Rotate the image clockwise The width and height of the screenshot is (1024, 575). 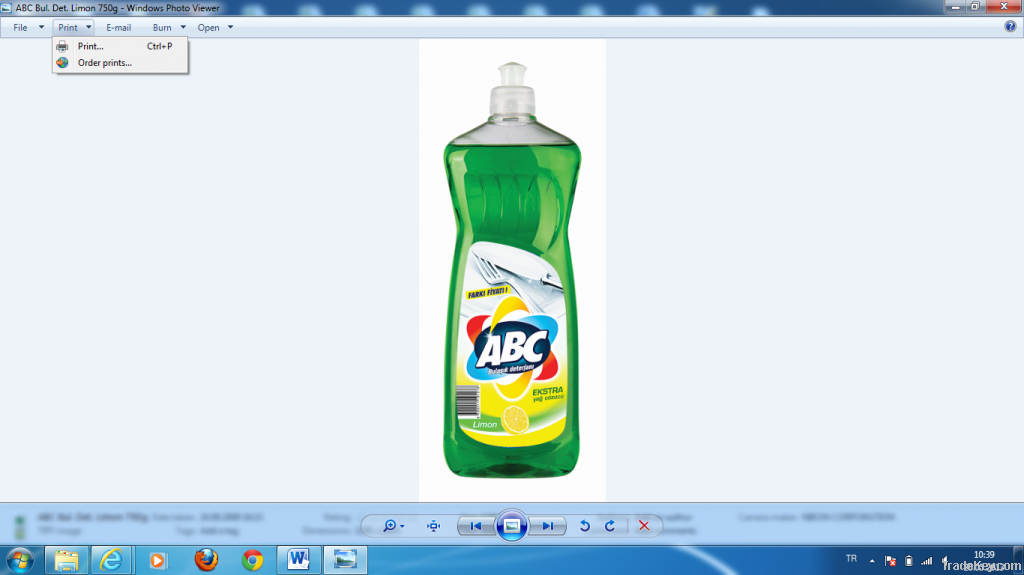point(610,526)
